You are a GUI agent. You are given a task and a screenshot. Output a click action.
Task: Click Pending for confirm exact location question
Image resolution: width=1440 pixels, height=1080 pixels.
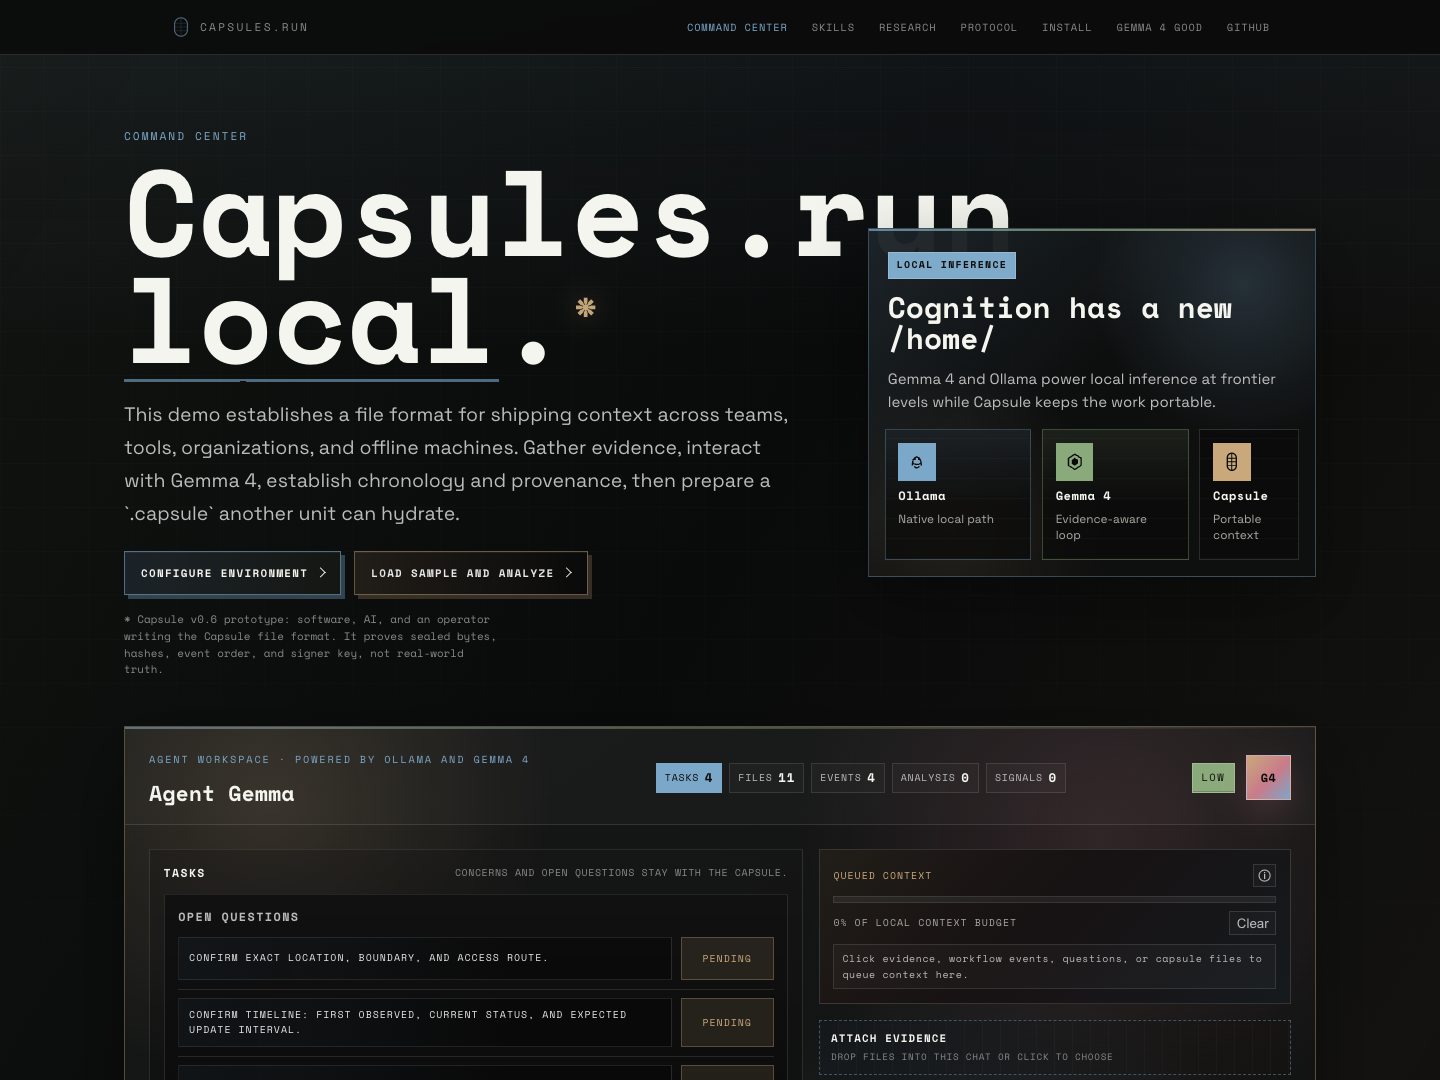click(x=727, y=959)
